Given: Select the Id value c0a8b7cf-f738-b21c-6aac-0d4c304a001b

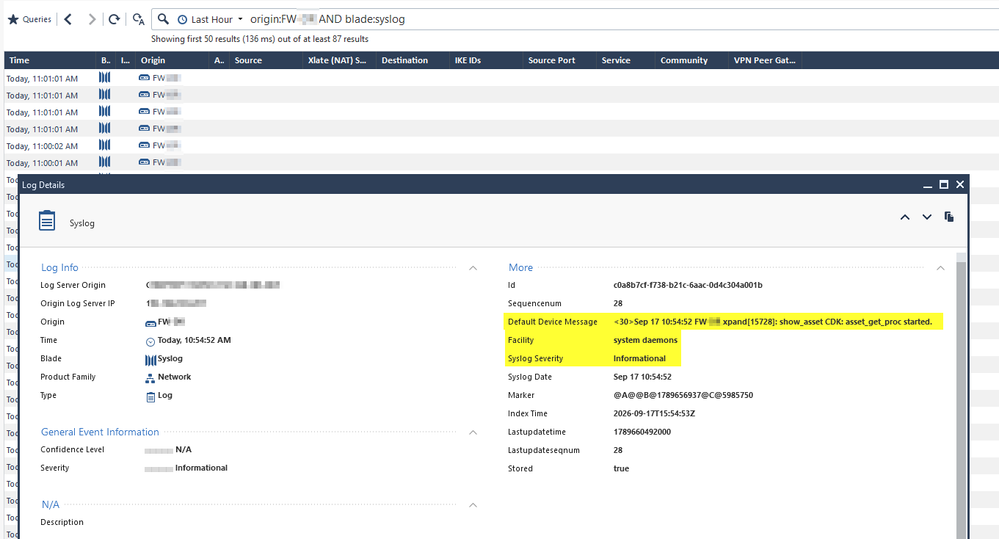Looking at the screenshot, I should coord(687,285).
